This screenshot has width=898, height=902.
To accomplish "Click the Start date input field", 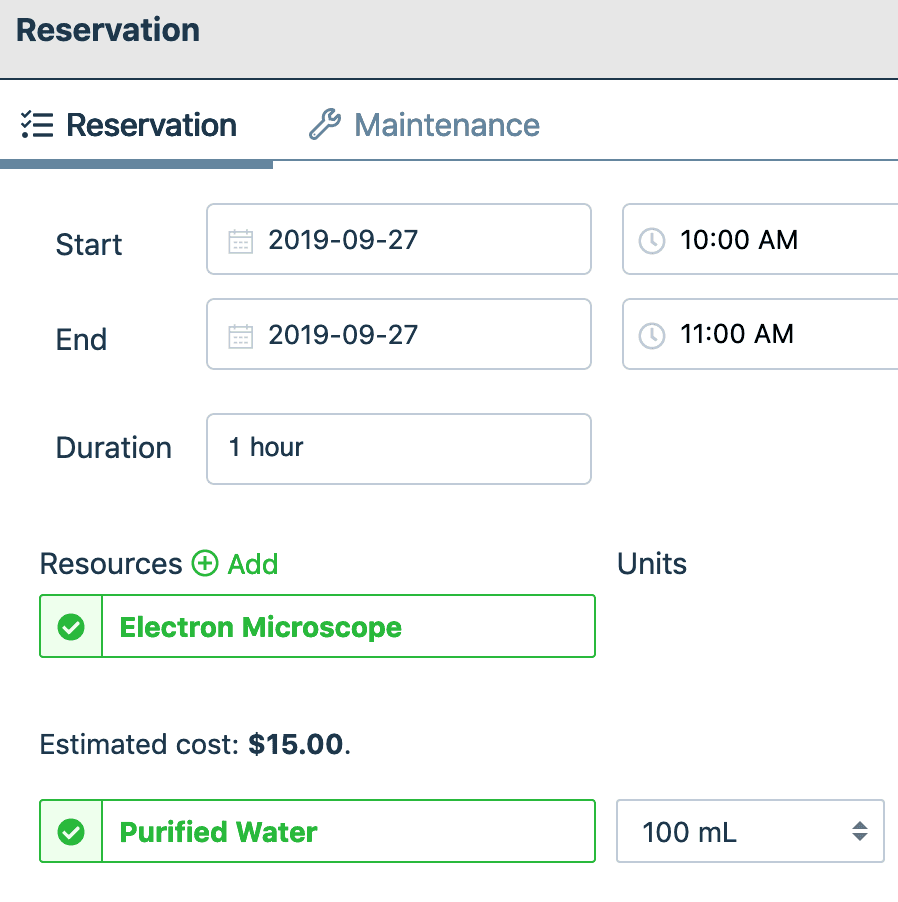I will [400, 239].
